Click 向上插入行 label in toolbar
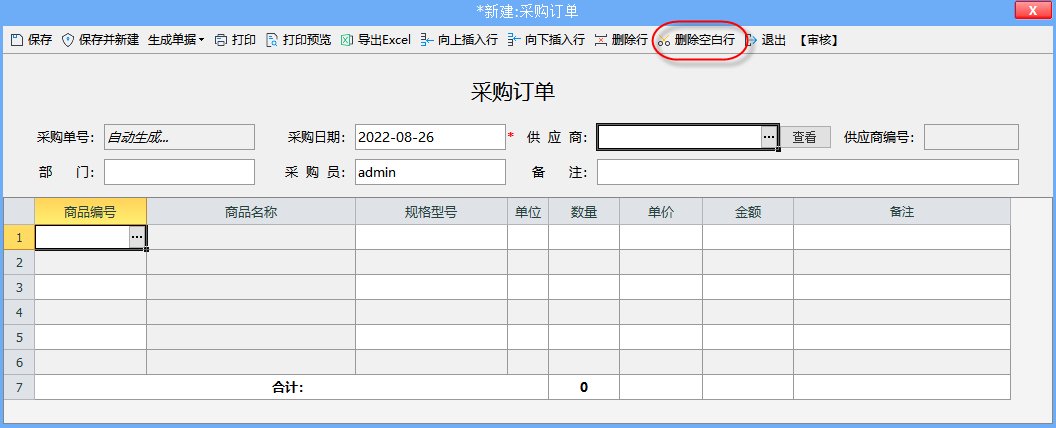 tap(467, 40)
